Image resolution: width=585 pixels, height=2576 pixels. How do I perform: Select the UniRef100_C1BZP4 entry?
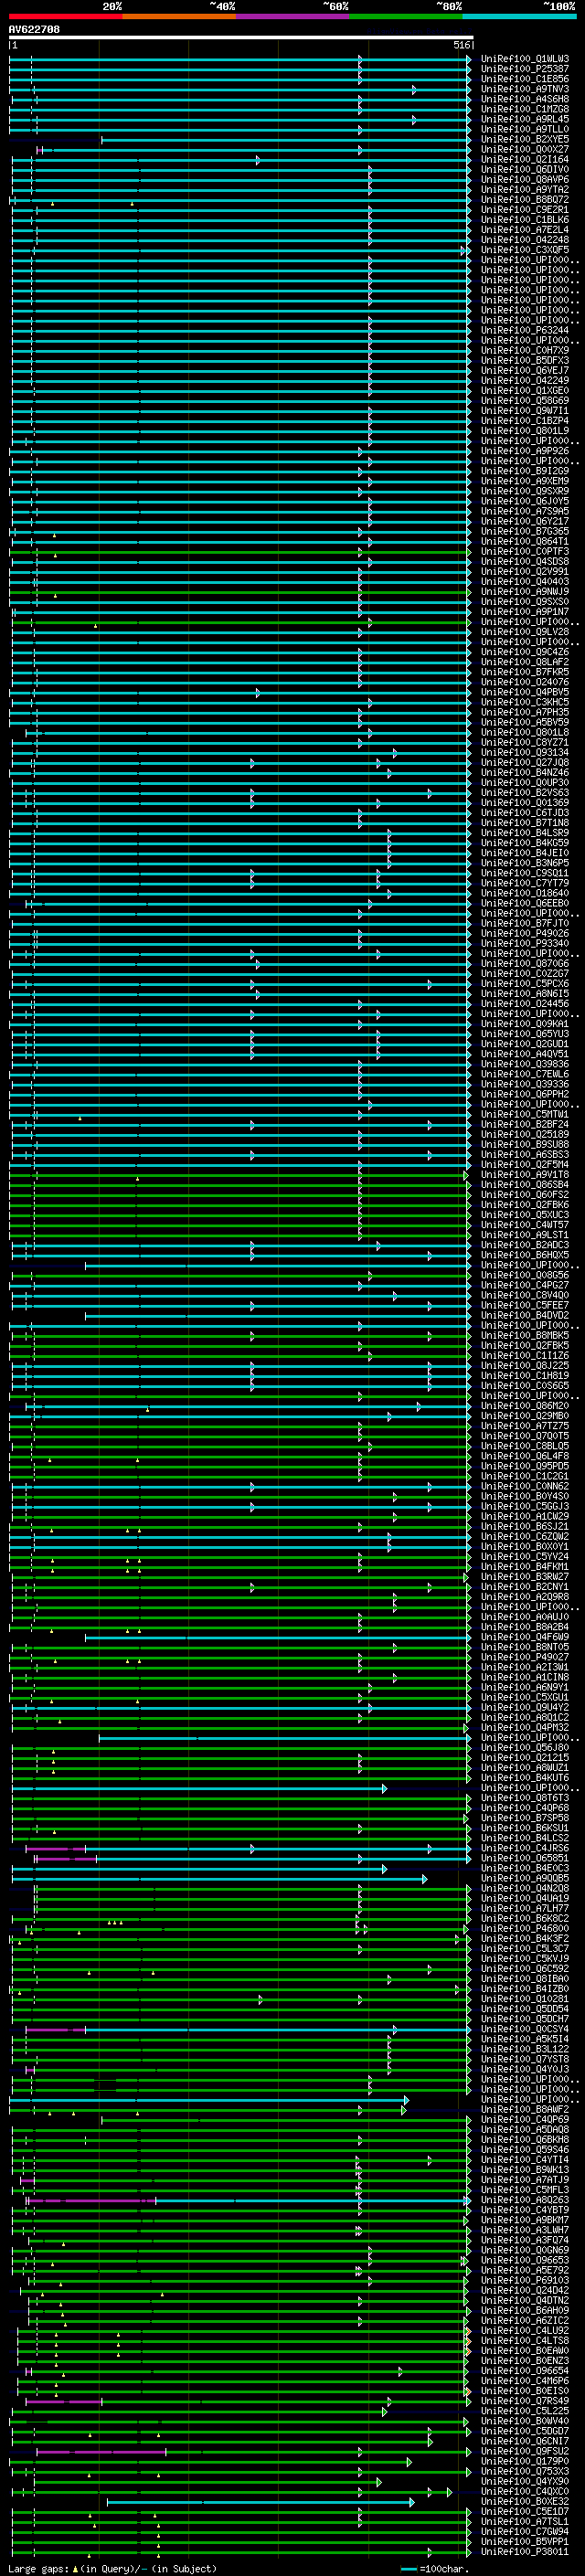[x=525, y=420]
